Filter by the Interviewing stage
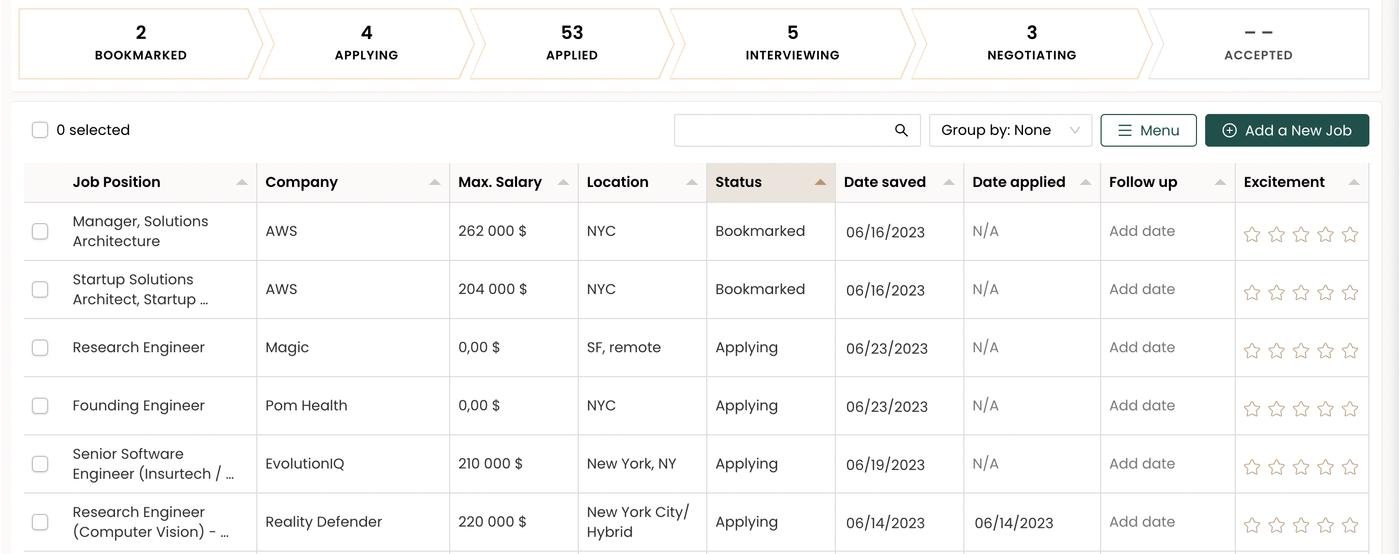 (792, 43)
